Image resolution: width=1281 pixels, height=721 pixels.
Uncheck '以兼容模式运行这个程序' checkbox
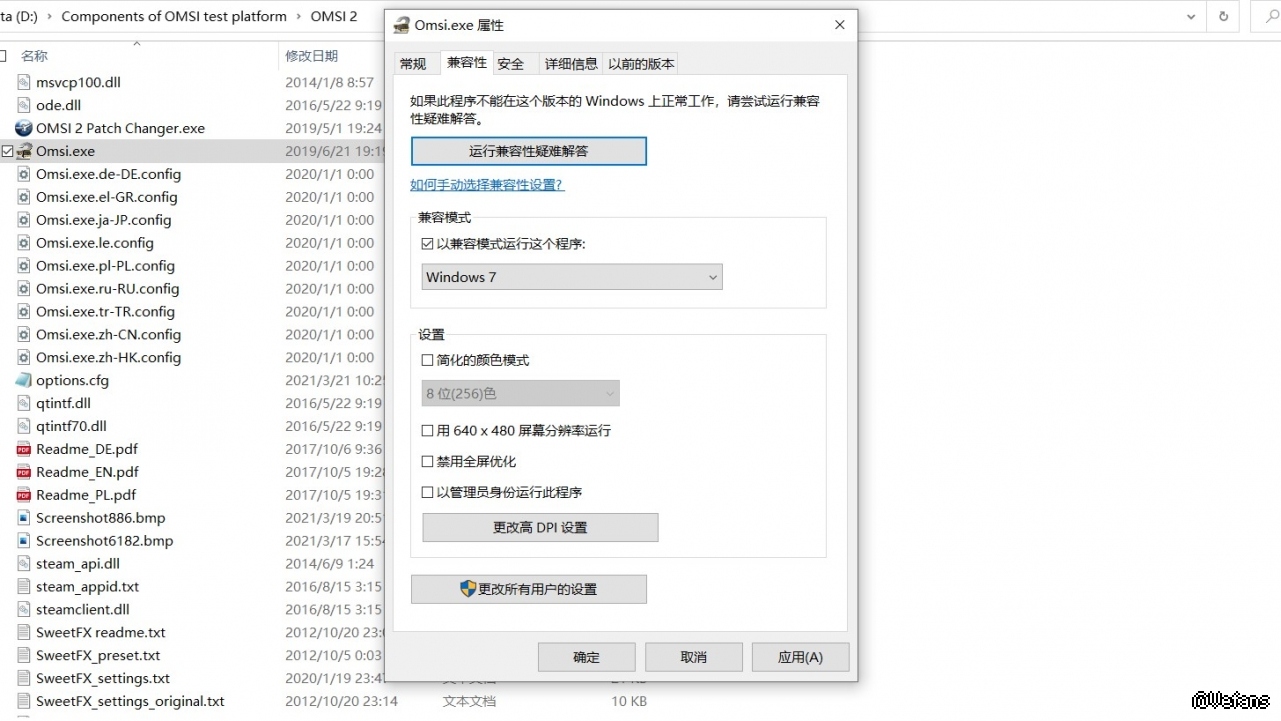[428, 244]
